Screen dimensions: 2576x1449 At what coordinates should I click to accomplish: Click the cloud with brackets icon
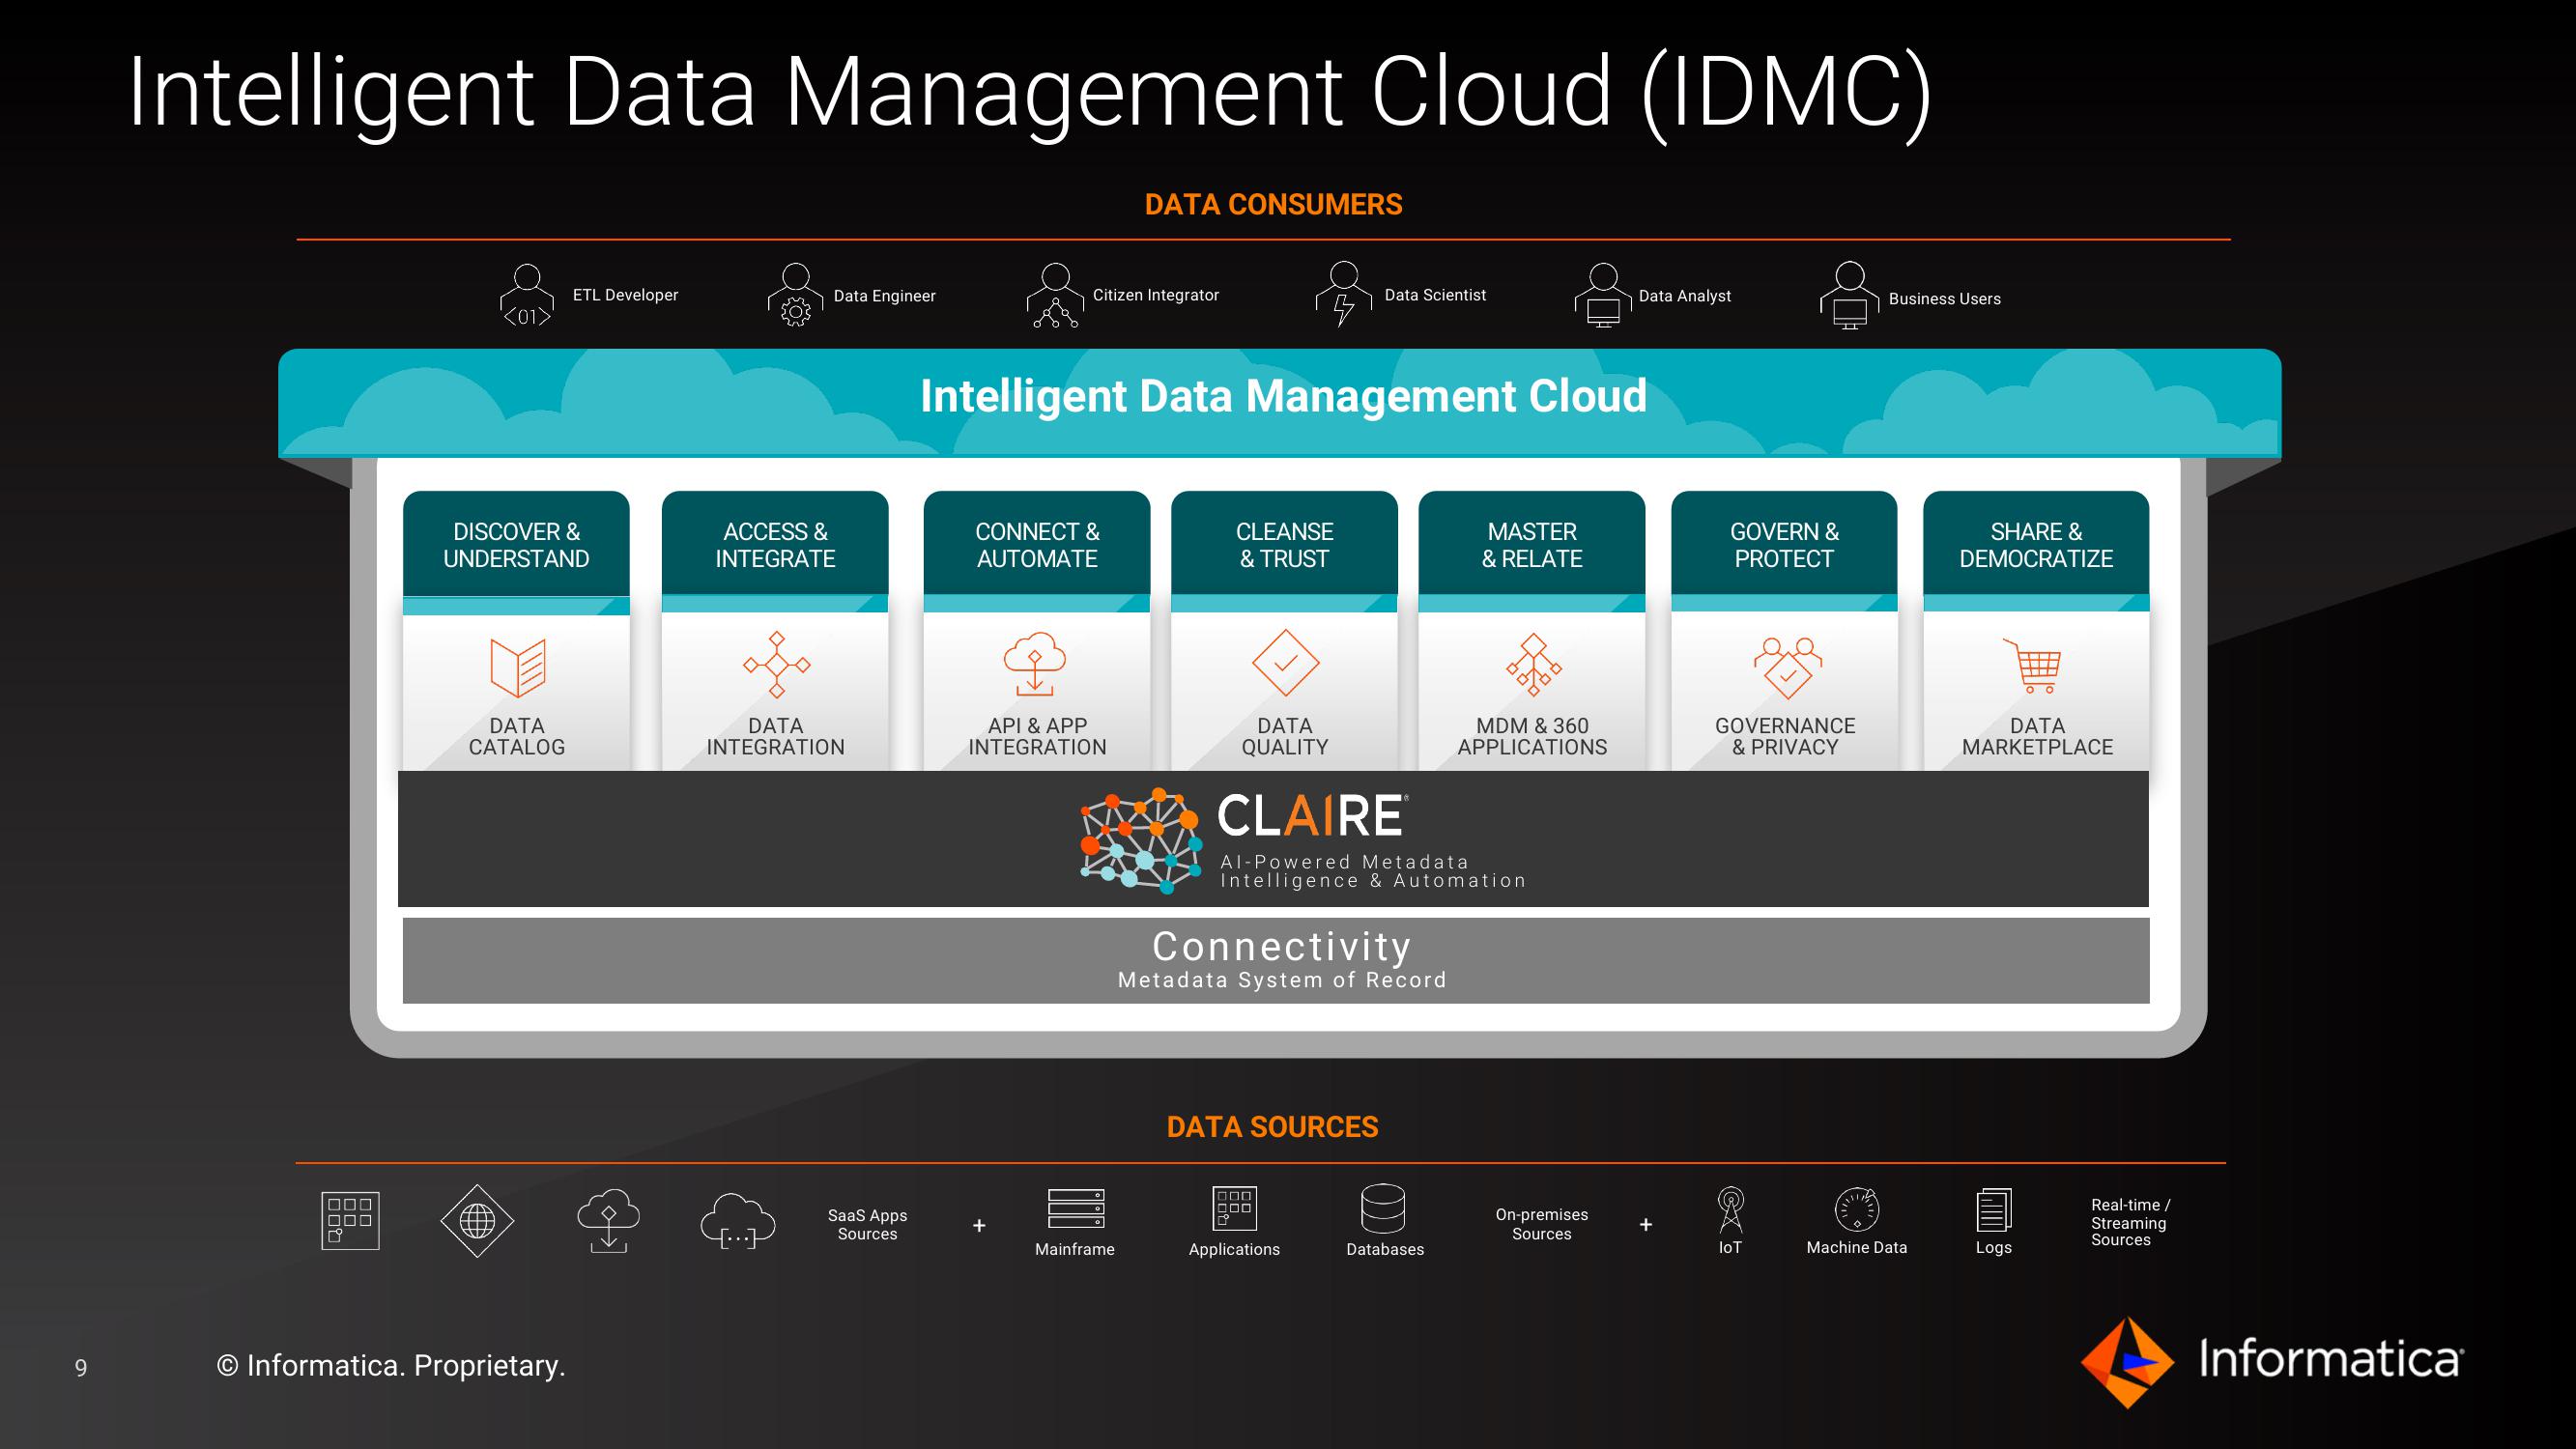(737, 1221)
